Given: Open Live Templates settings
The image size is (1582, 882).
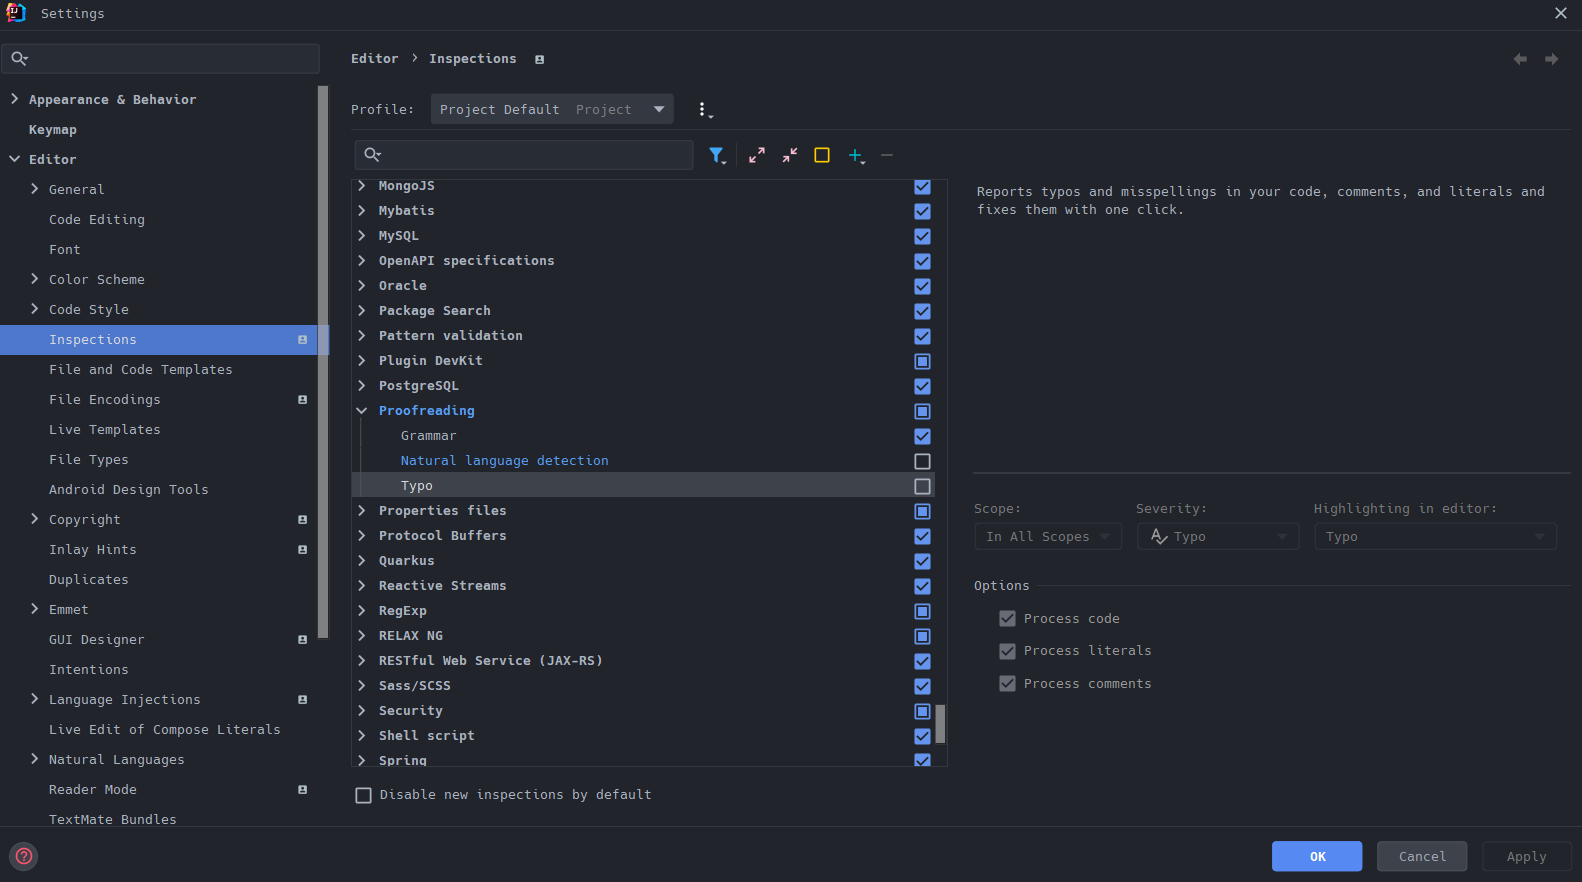Looking at the screenshot, I should click(x=105, y=430).
